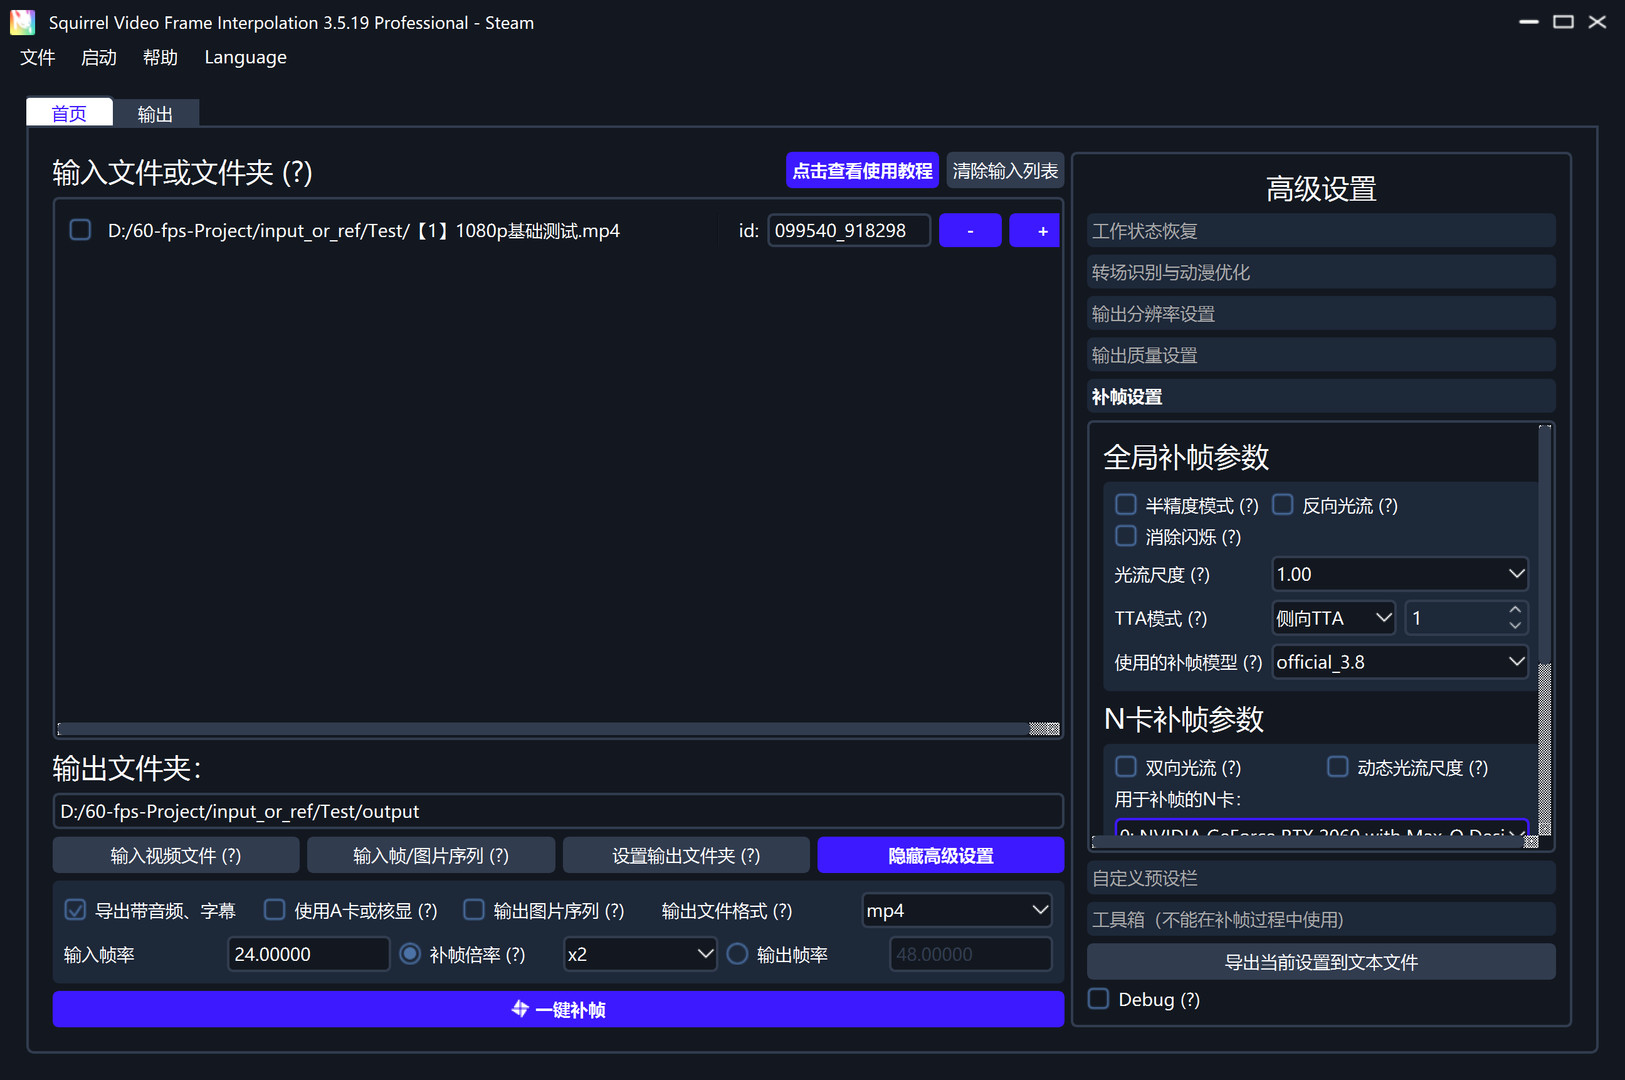This screenshot has height=1080, width=1625.
Task: Expand the 转场识别与动漫优化 section
Action: tap(1320, 272)
